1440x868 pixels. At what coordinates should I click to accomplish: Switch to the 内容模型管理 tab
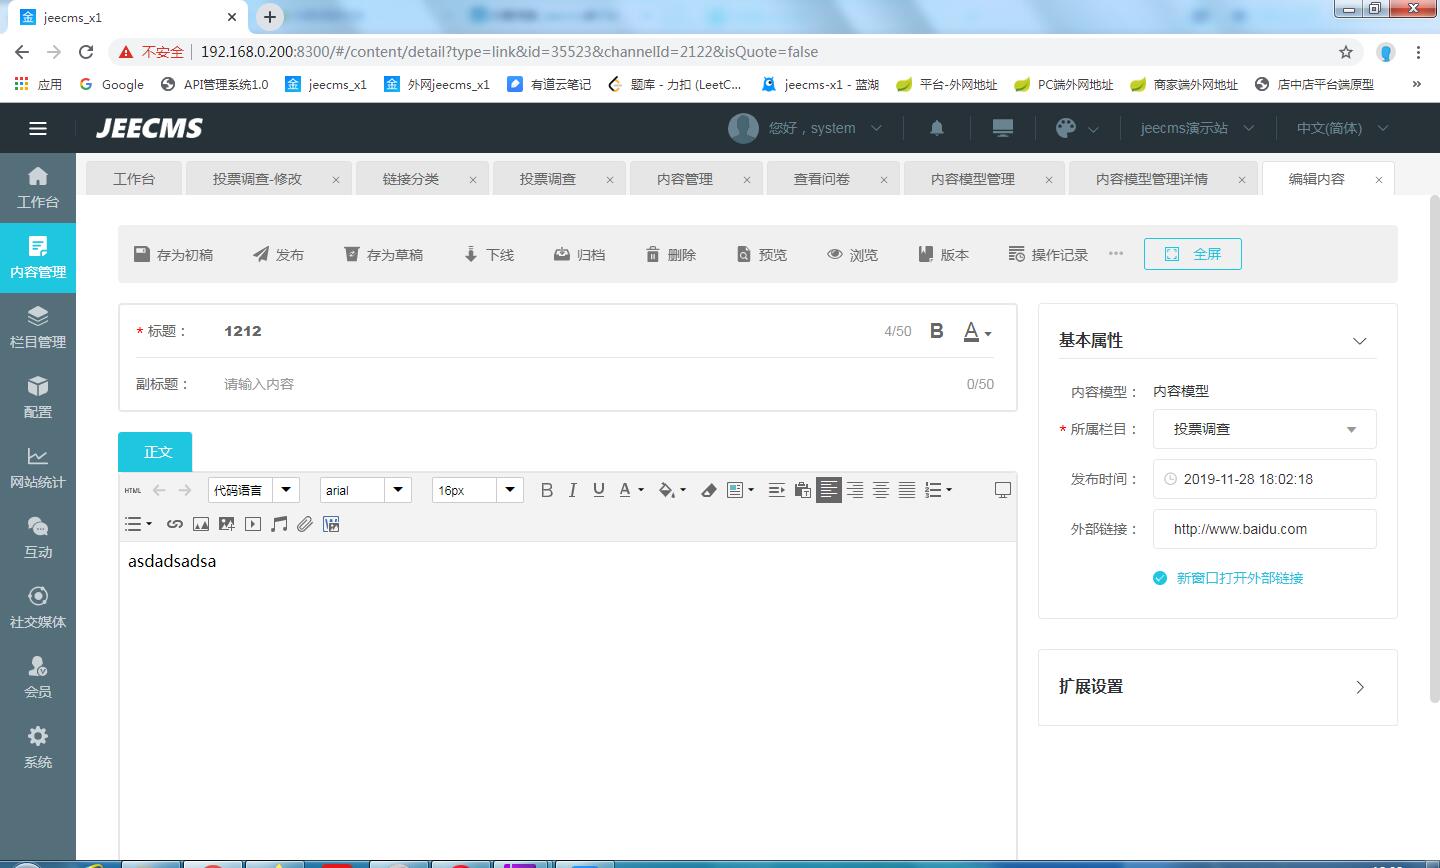click(972, 179)
